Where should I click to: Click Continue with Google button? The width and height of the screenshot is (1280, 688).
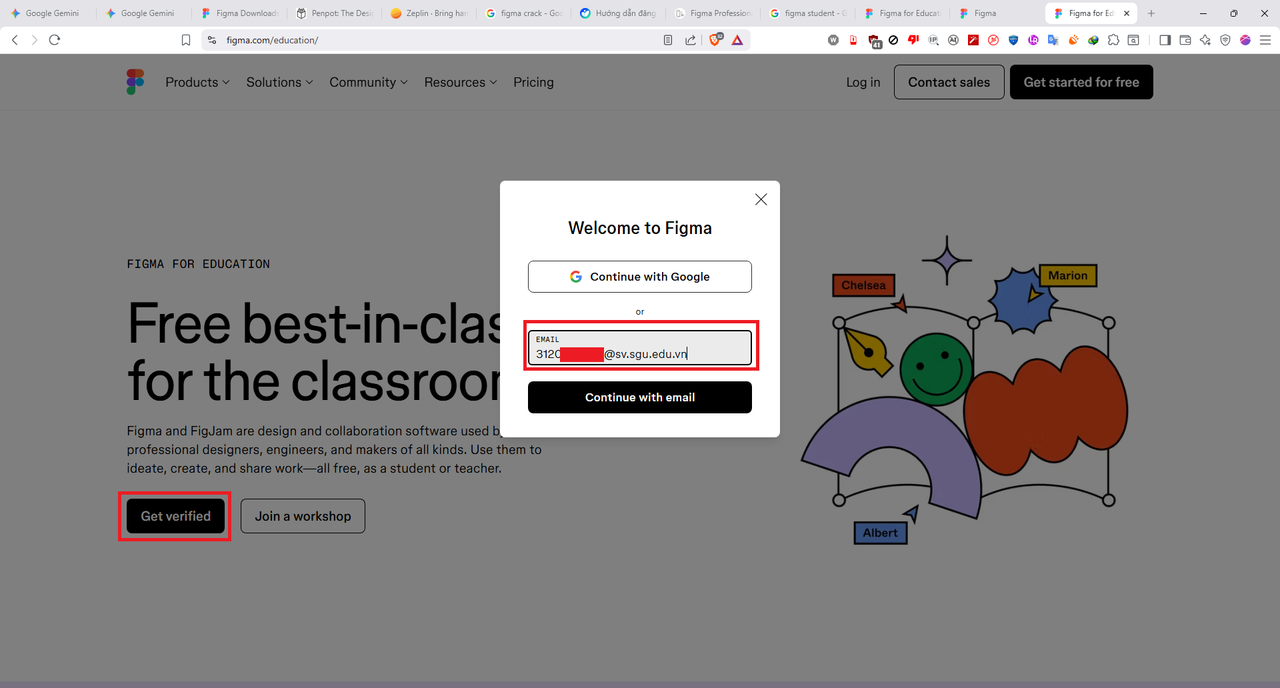point(640,277)
